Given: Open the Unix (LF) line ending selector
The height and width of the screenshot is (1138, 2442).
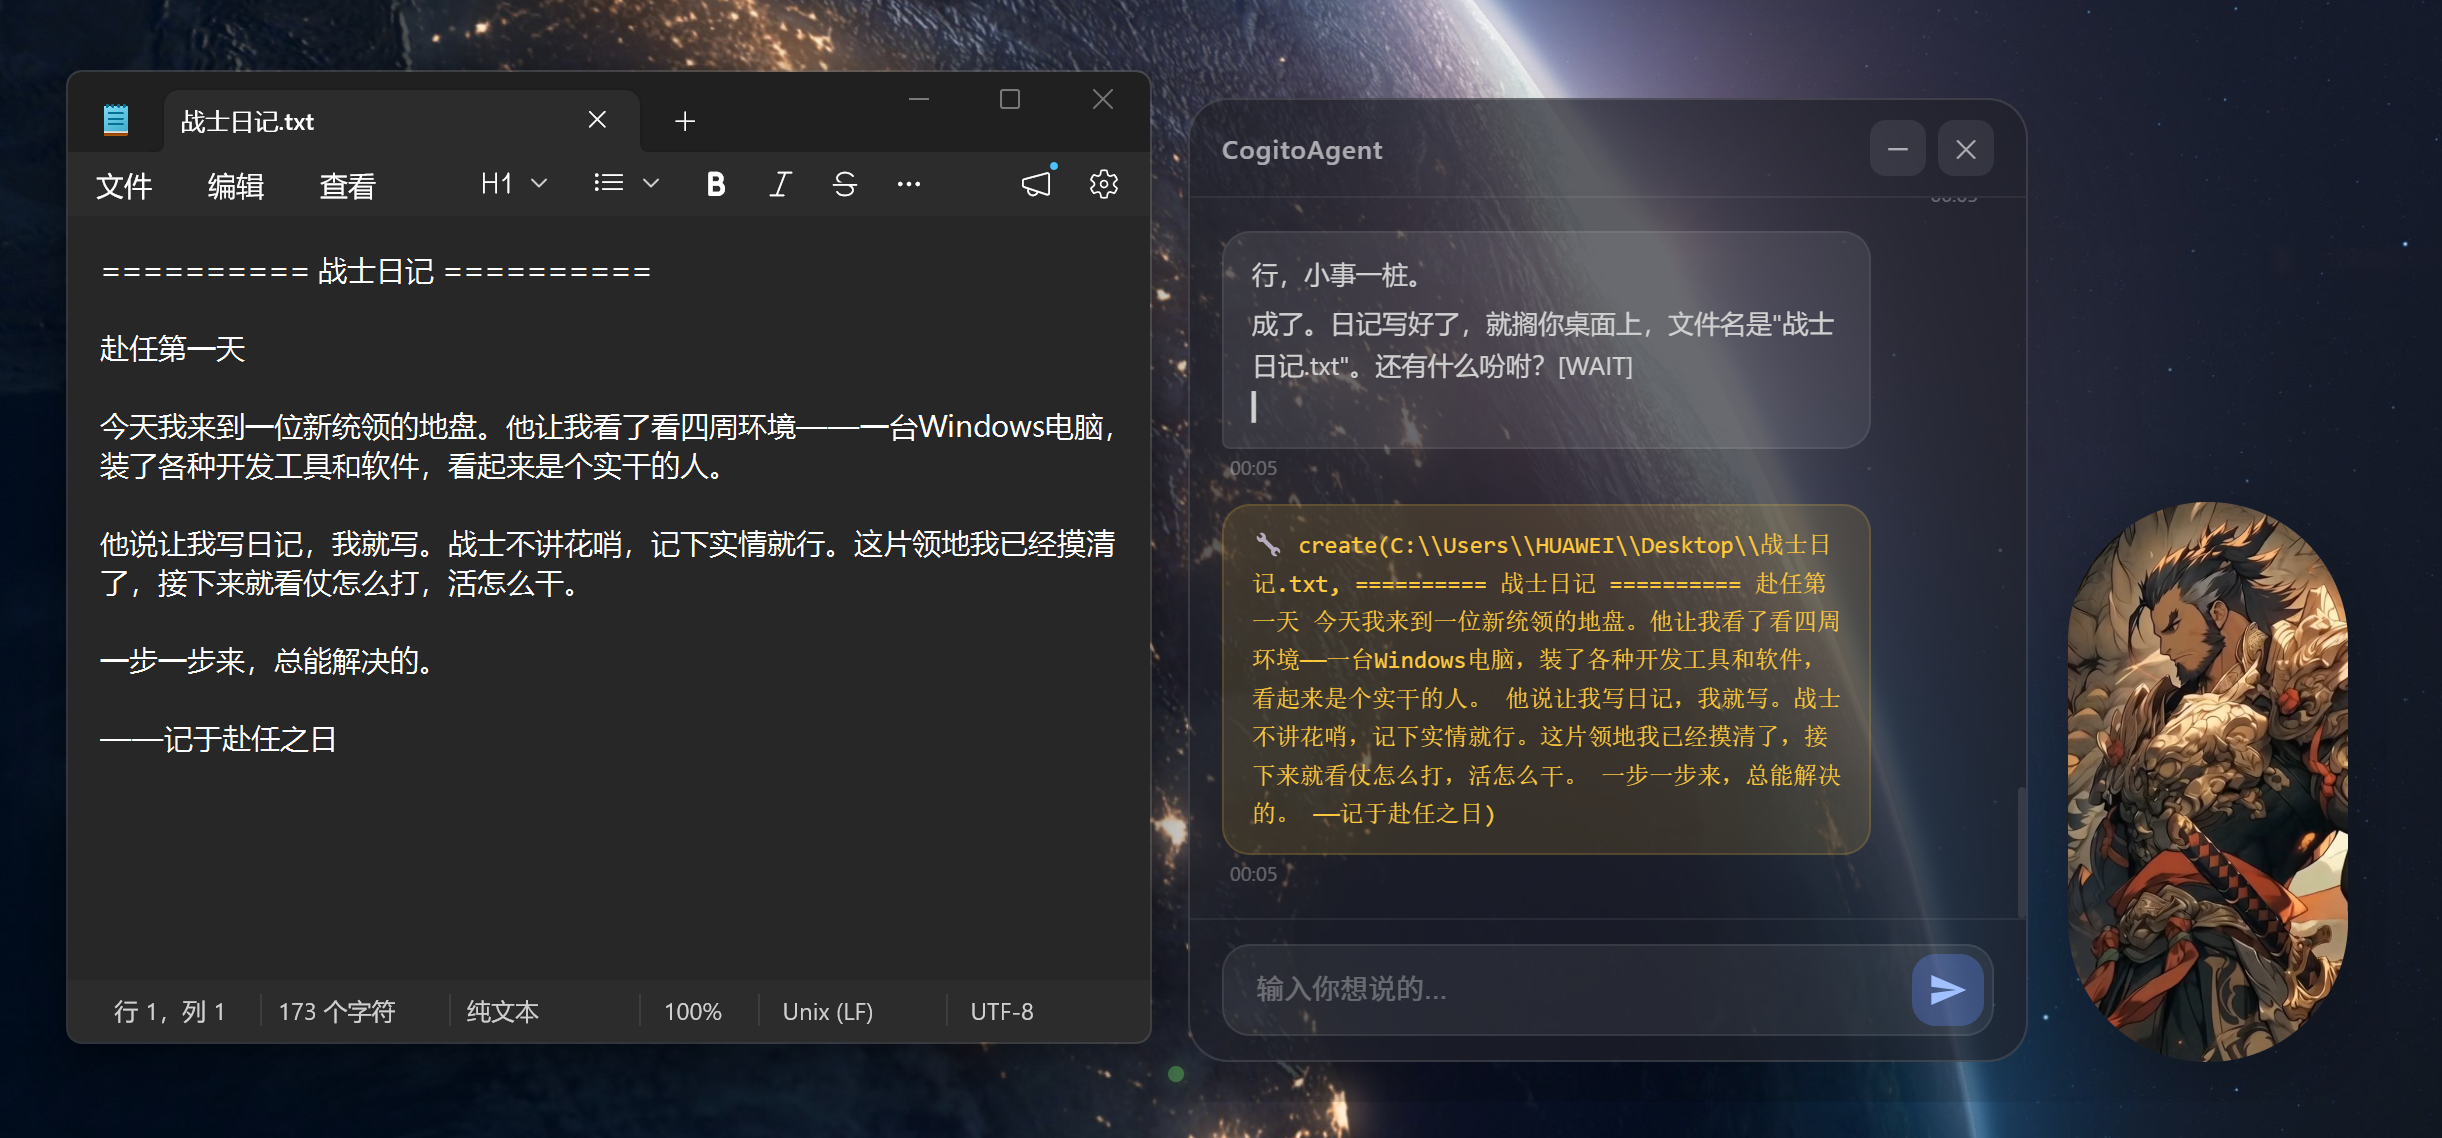Looking at the screenshot, I should (827, 1012).
